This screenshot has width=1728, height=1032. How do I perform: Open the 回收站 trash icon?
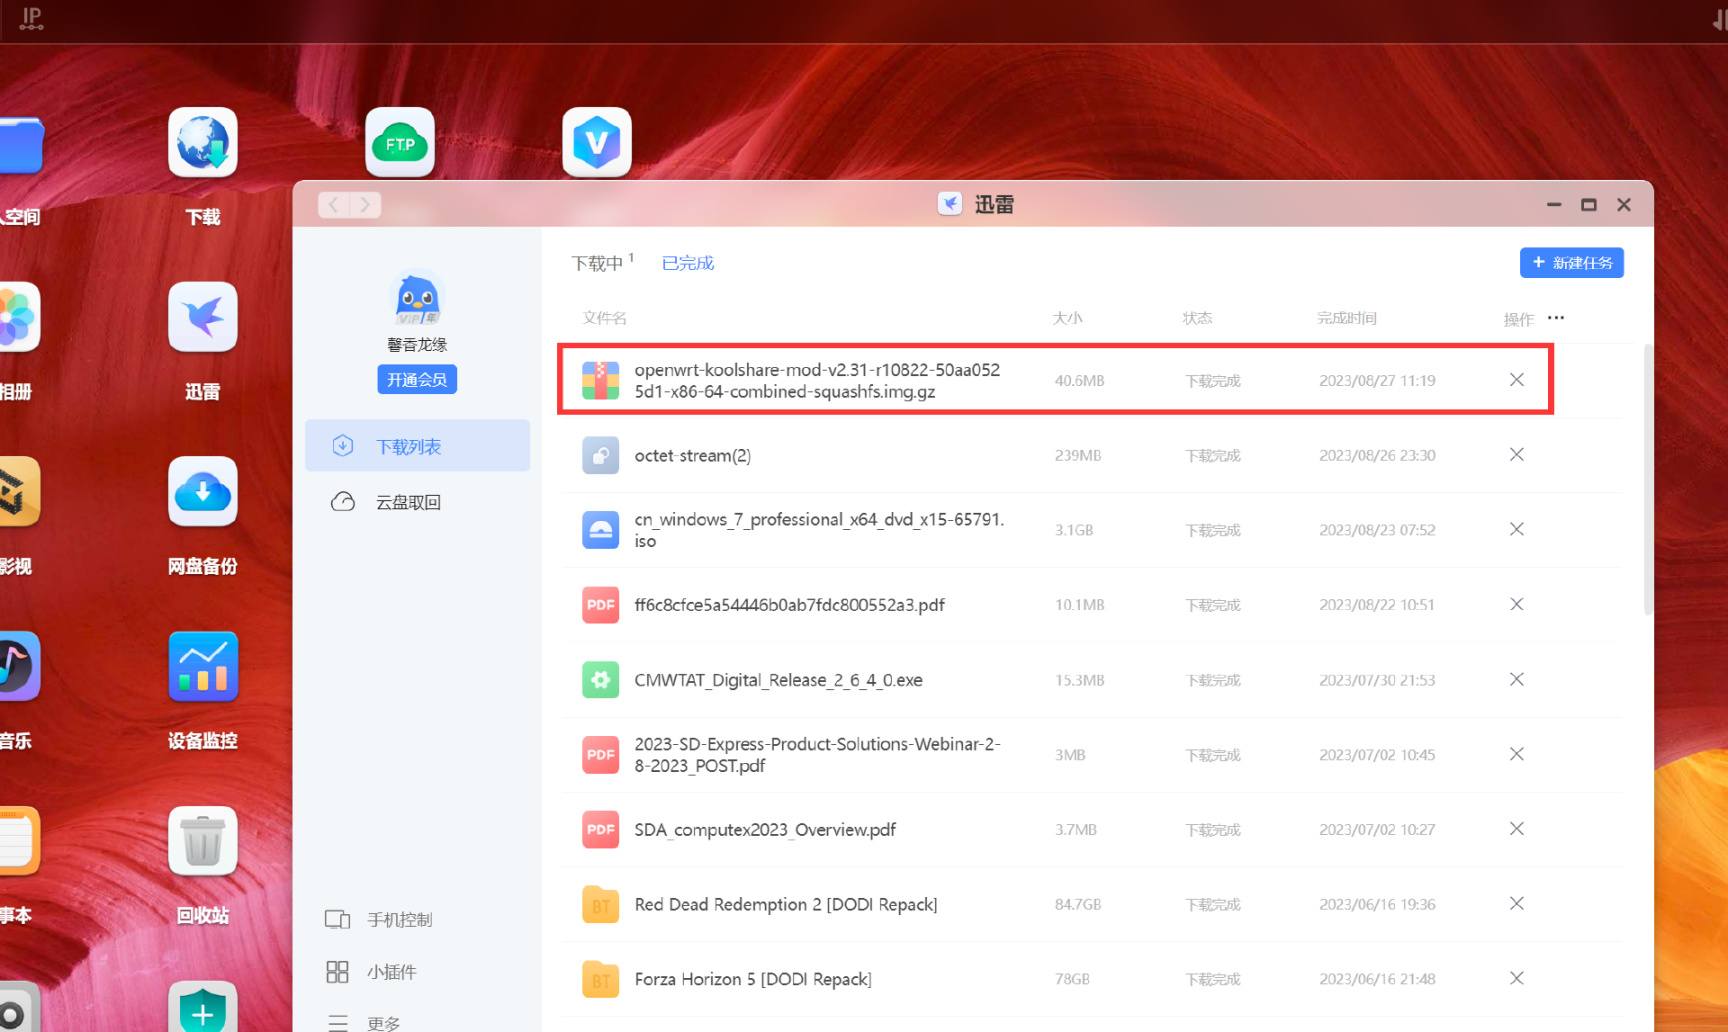[203, 842]
